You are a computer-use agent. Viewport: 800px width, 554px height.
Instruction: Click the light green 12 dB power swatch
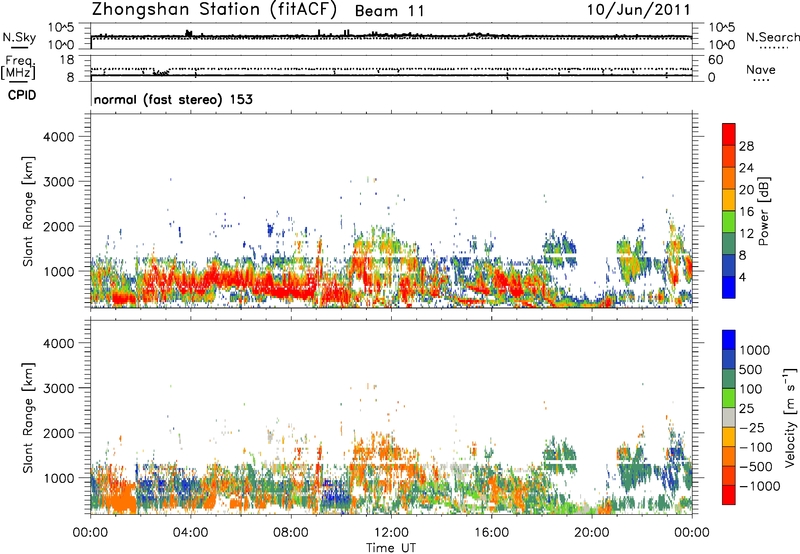pyautogui.click(x=729, y=222)
